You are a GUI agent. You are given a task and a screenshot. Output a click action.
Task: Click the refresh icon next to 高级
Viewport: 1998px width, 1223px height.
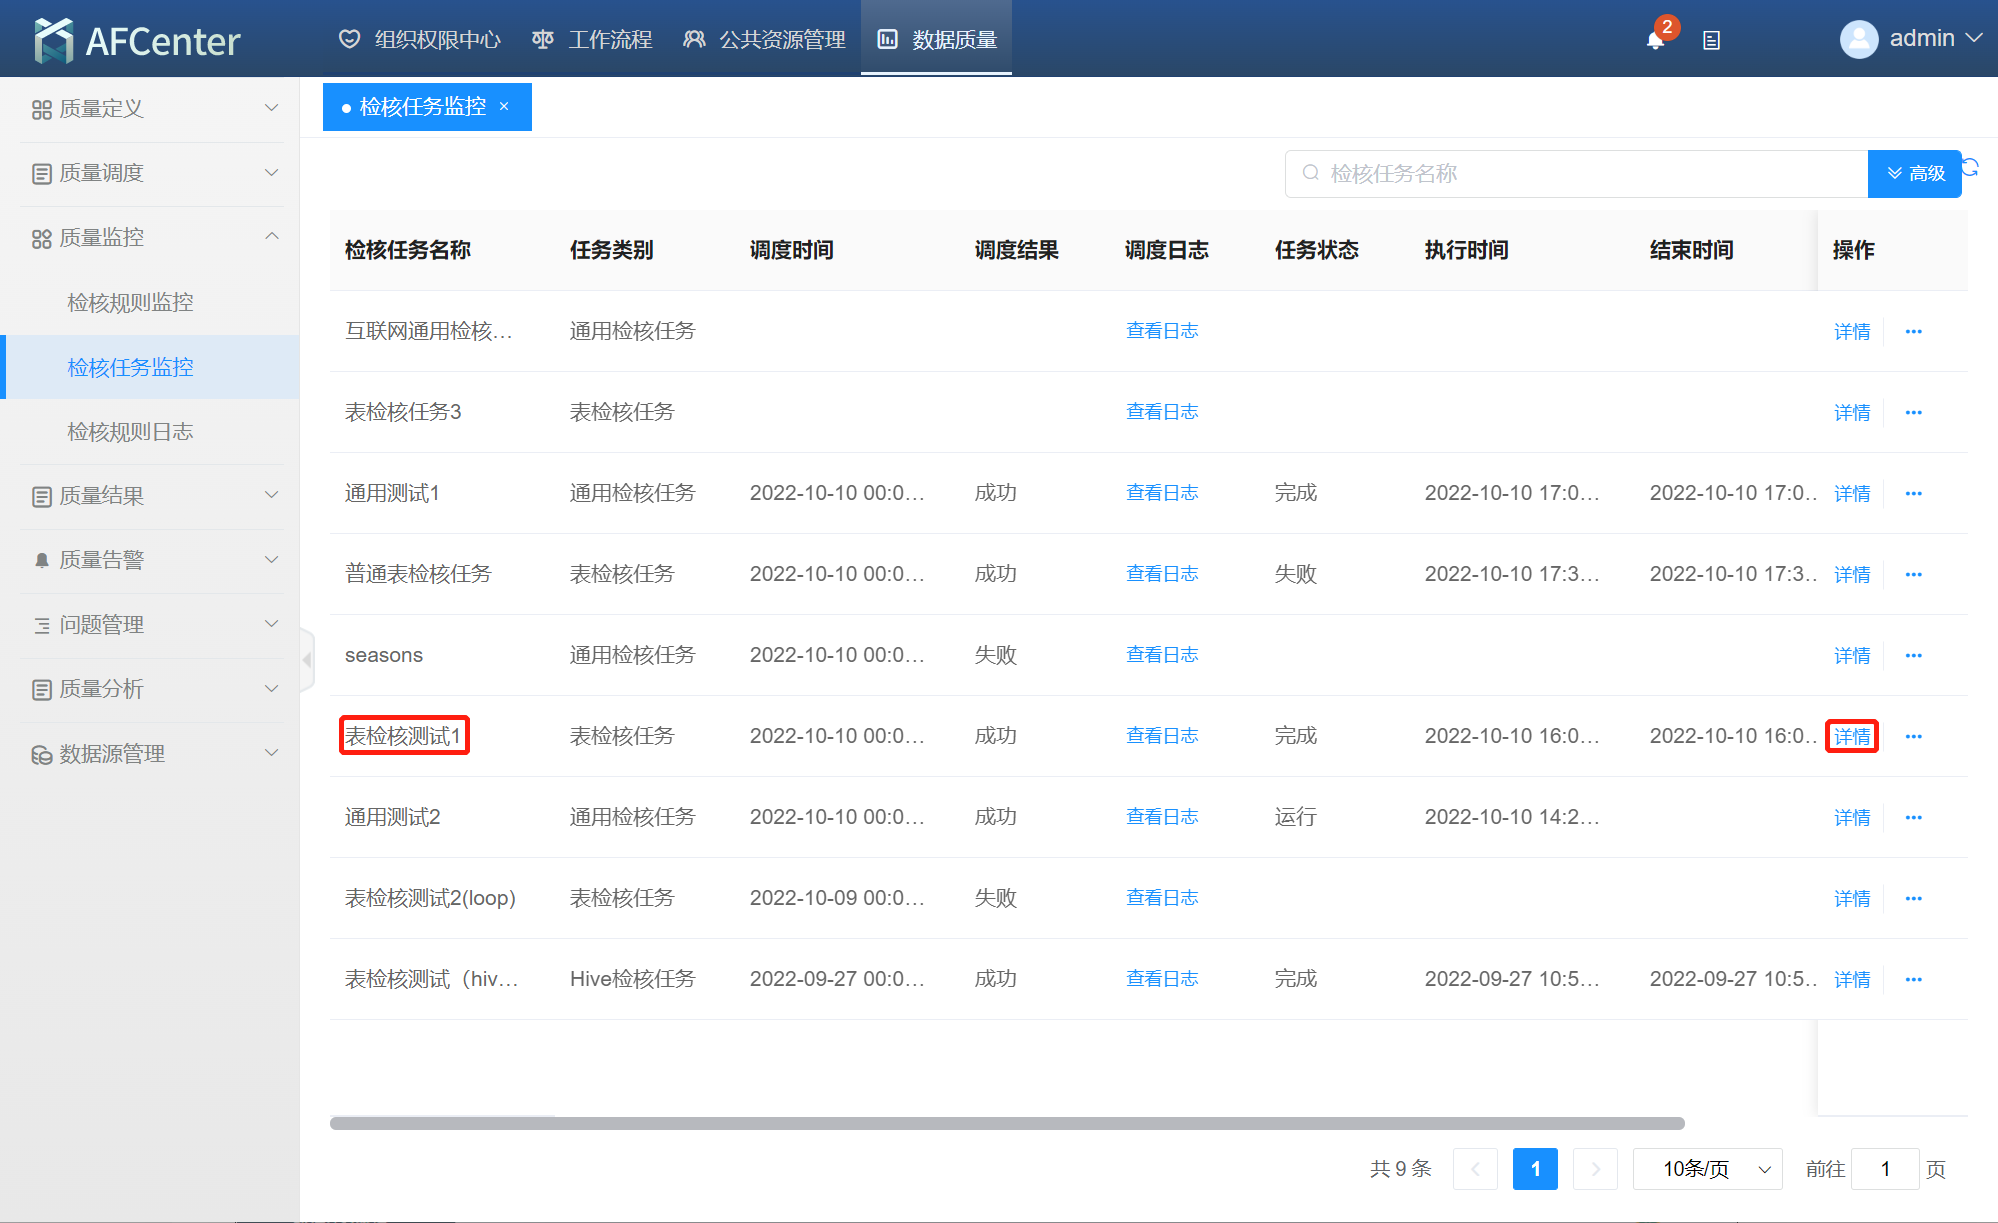pyautogui.click(x=1971, y=167)
